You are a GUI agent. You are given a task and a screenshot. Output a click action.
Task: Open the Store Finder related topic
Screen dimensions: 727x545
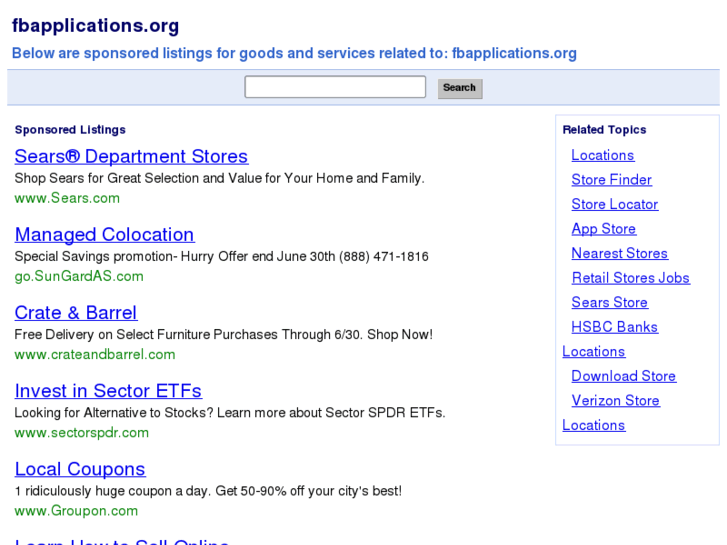[612, 180]
